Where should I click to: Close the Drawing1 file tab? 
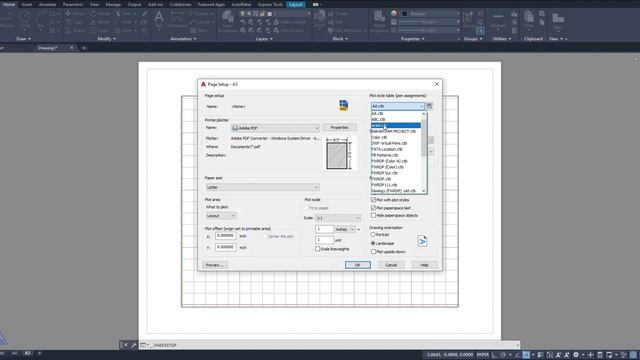[71, 48]
